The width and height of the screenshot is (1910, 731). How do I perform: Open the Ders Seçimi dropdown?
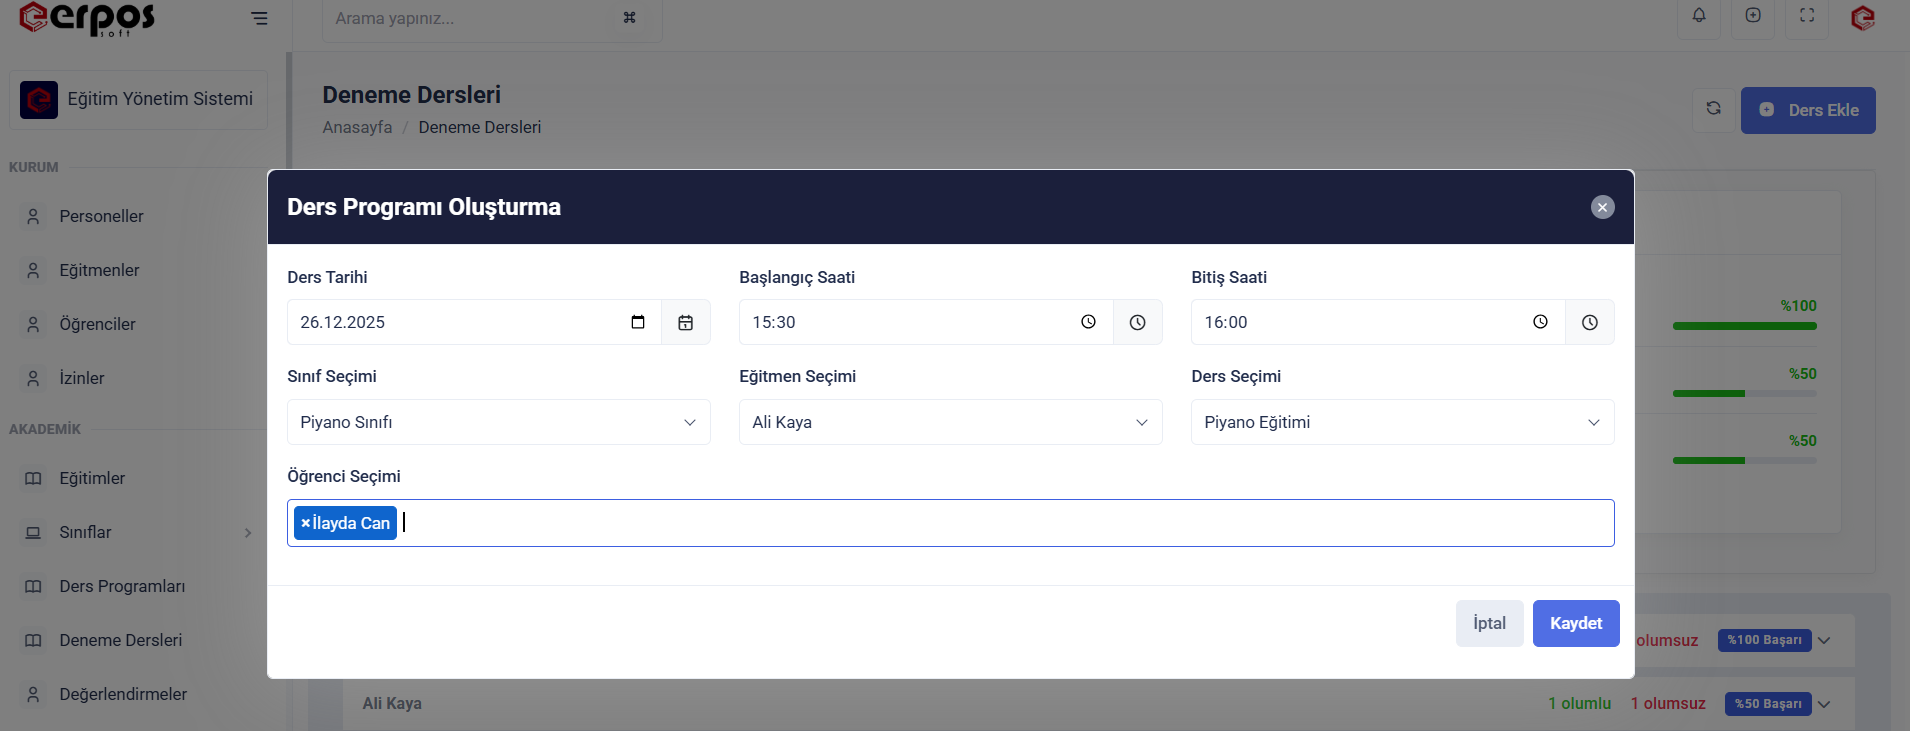point(1402,422)
